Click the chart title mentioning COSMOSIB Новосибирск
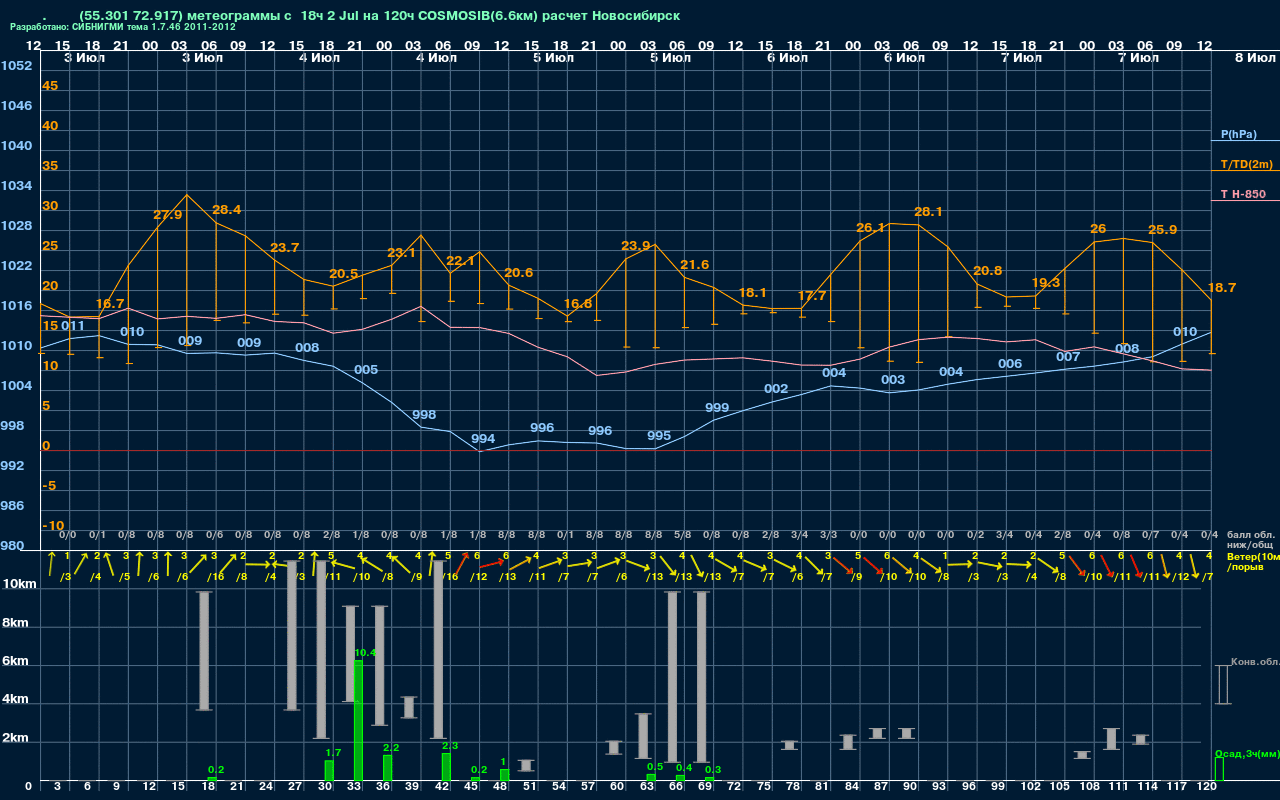 (x=379, y=16)
